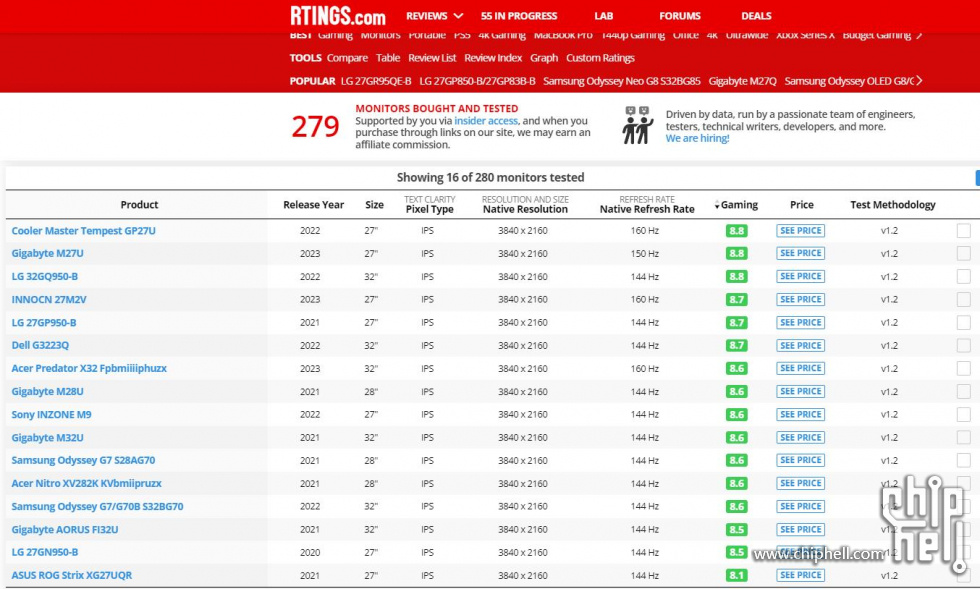Click the 8.7 score for Dell G3223Q
Screen dimensions: 980x589
point(736,345)
